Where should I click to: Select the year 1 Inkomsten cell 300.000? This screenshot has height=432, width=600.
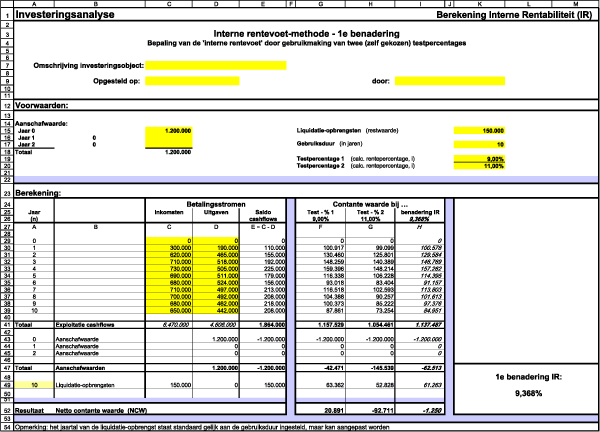point(169,248)
